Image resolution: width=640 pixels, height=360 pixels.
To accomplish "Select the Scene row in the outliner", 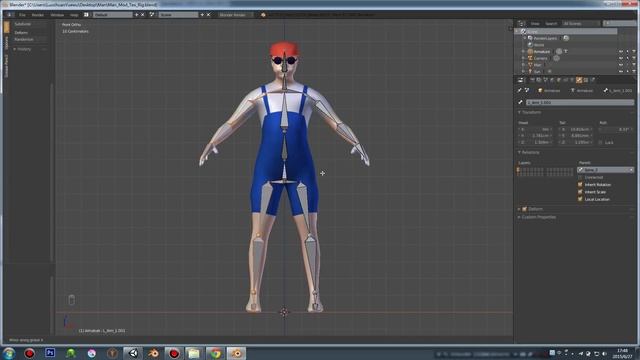I will pos(566,31).
